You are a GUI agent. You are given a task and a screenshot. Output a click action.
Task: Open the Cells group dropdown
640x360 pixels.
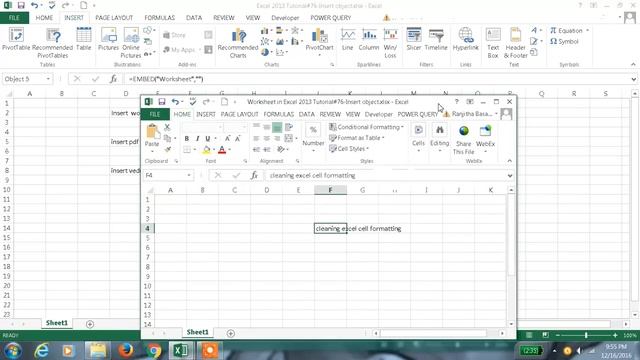pyautogui.click(x=418, y=138)
